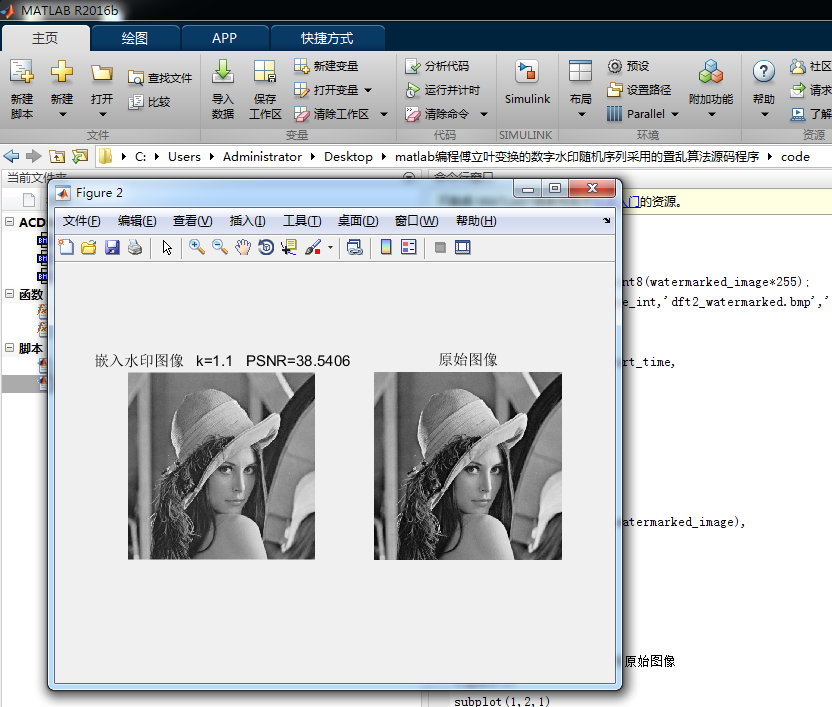
Task: Select the Pan hand tool
Action: [243, 247]
